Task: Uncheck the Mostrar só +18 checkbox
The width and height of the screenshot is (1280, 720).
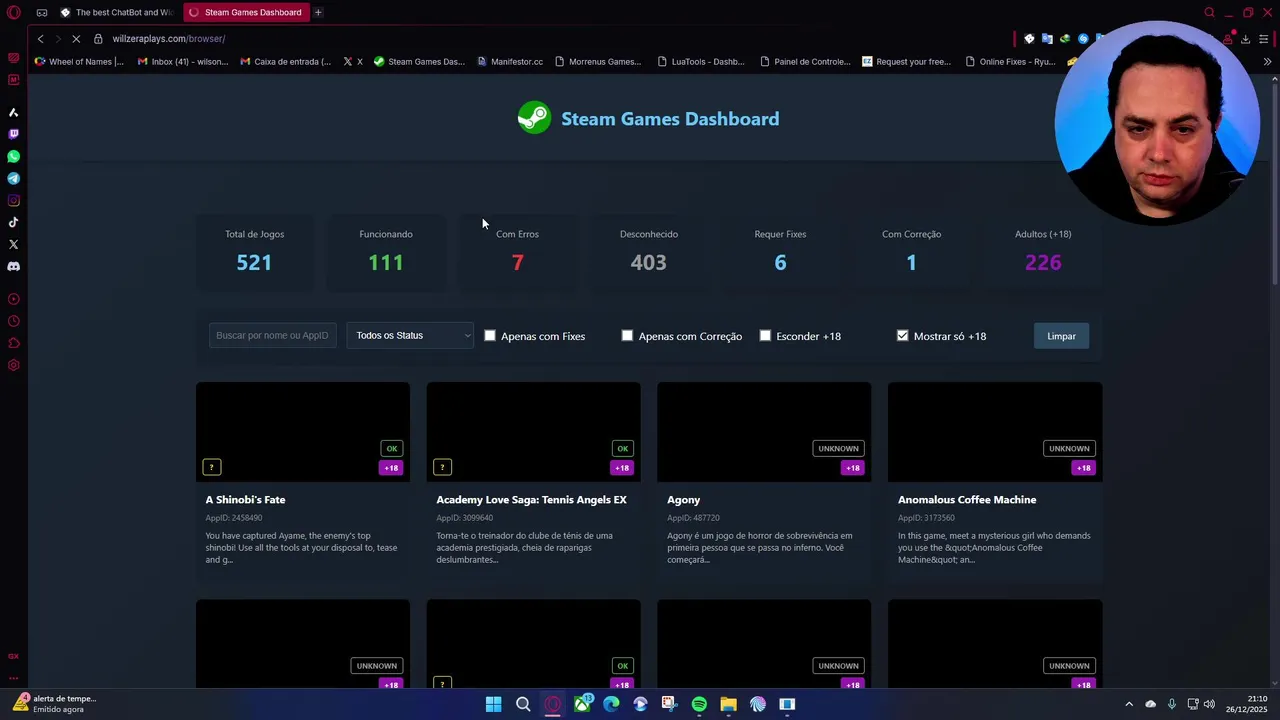Action: [x=903, y=336]
